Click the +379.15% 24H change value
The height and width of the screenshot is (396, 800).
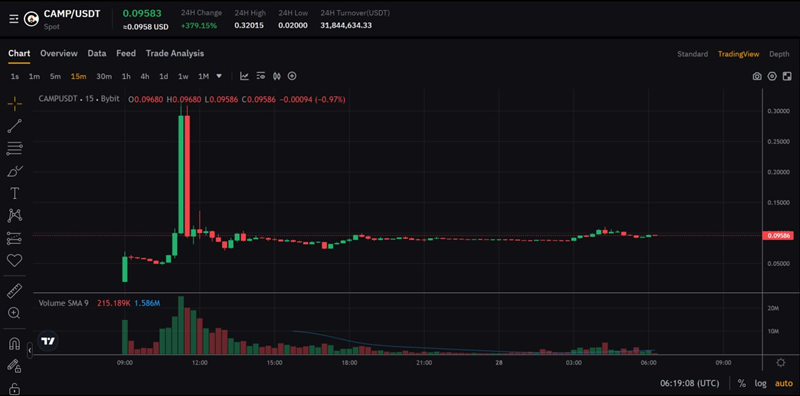tap(199, 25)
